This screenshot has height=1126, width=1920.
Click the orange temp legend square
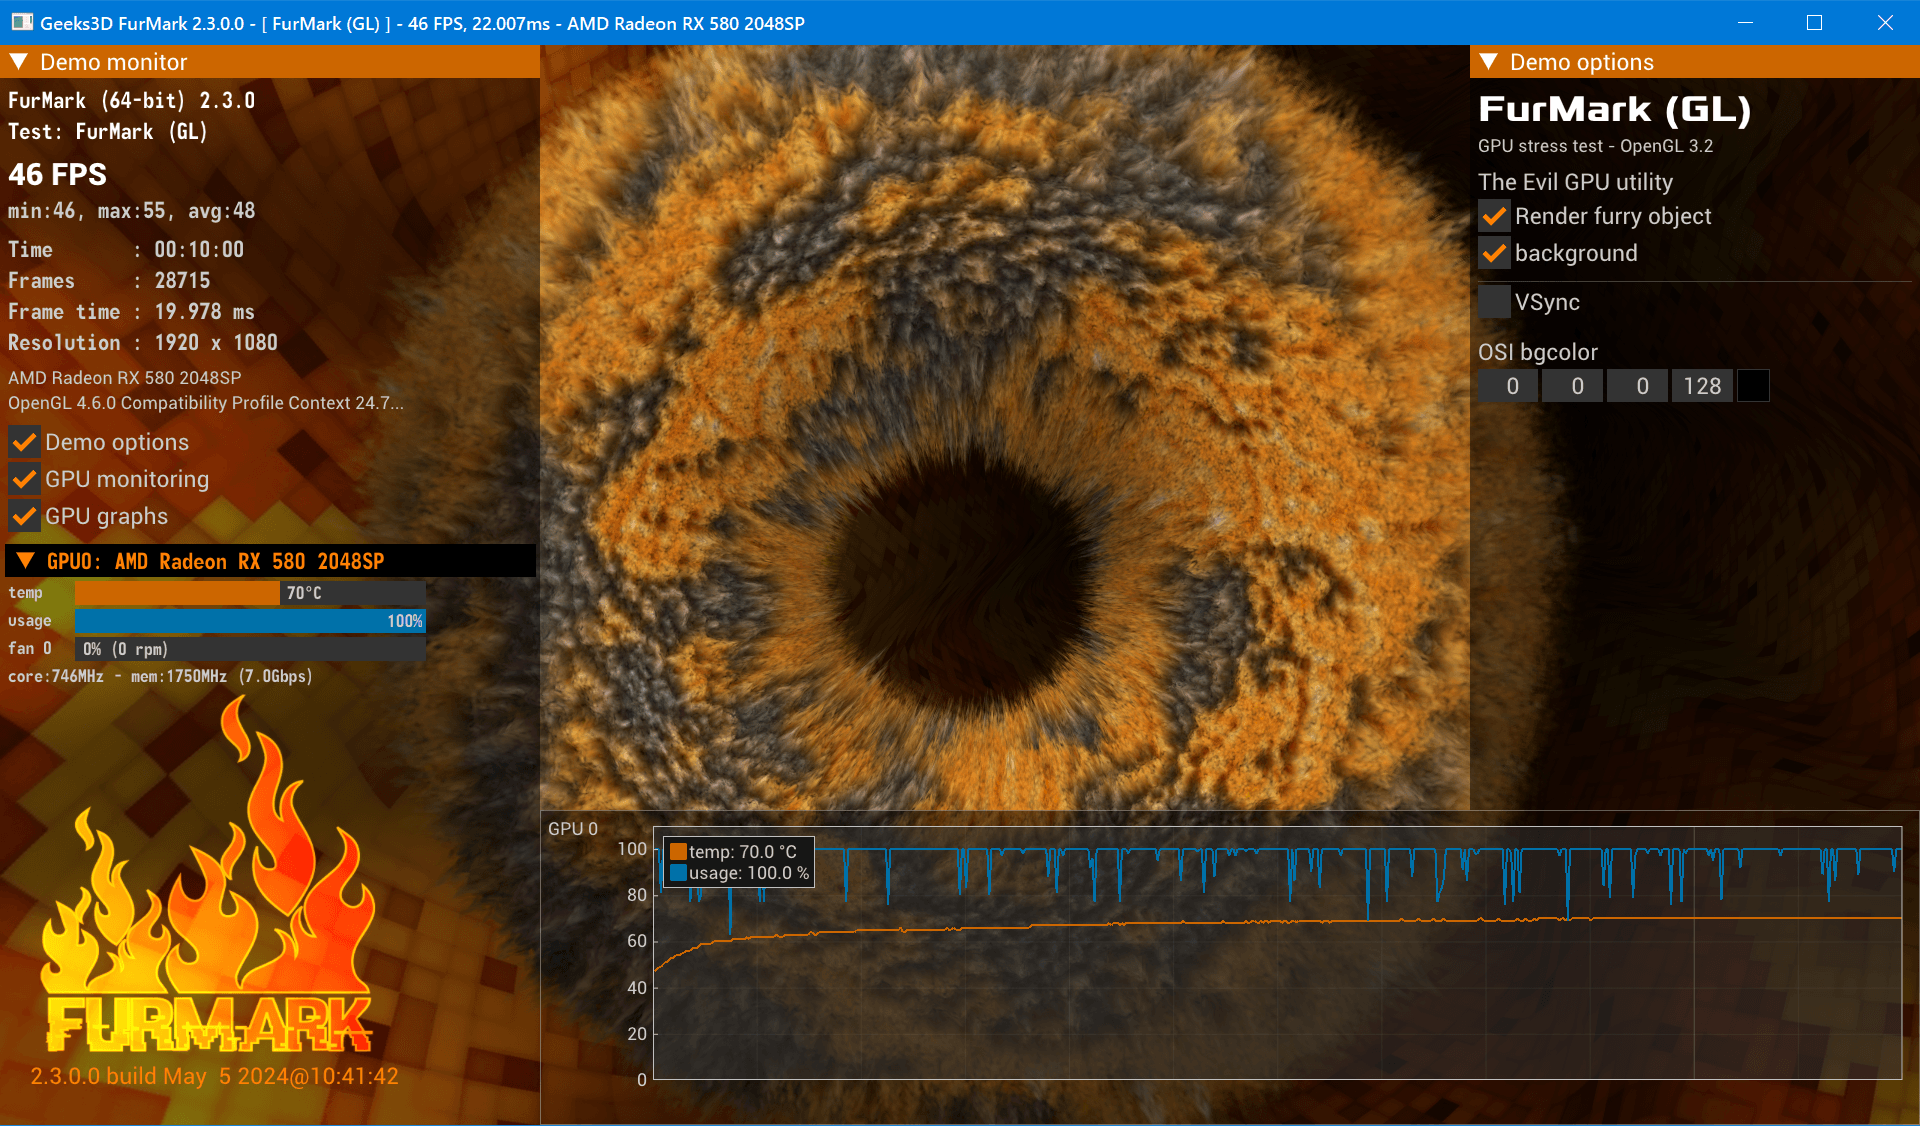[678, 852]
